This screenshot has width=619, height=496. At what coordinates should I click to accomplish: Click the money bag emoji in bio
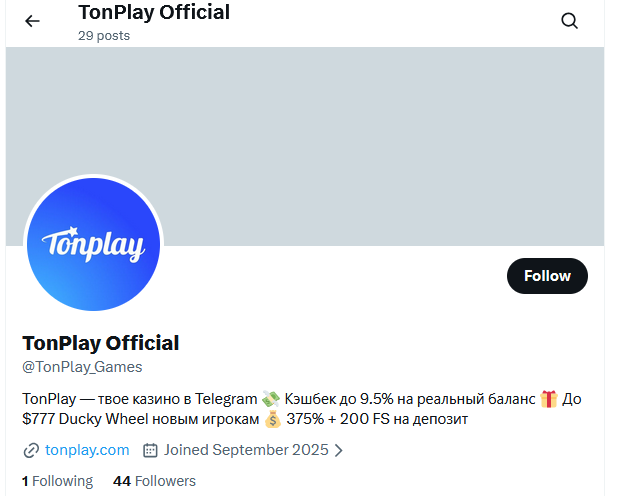[x=273, y=419]
